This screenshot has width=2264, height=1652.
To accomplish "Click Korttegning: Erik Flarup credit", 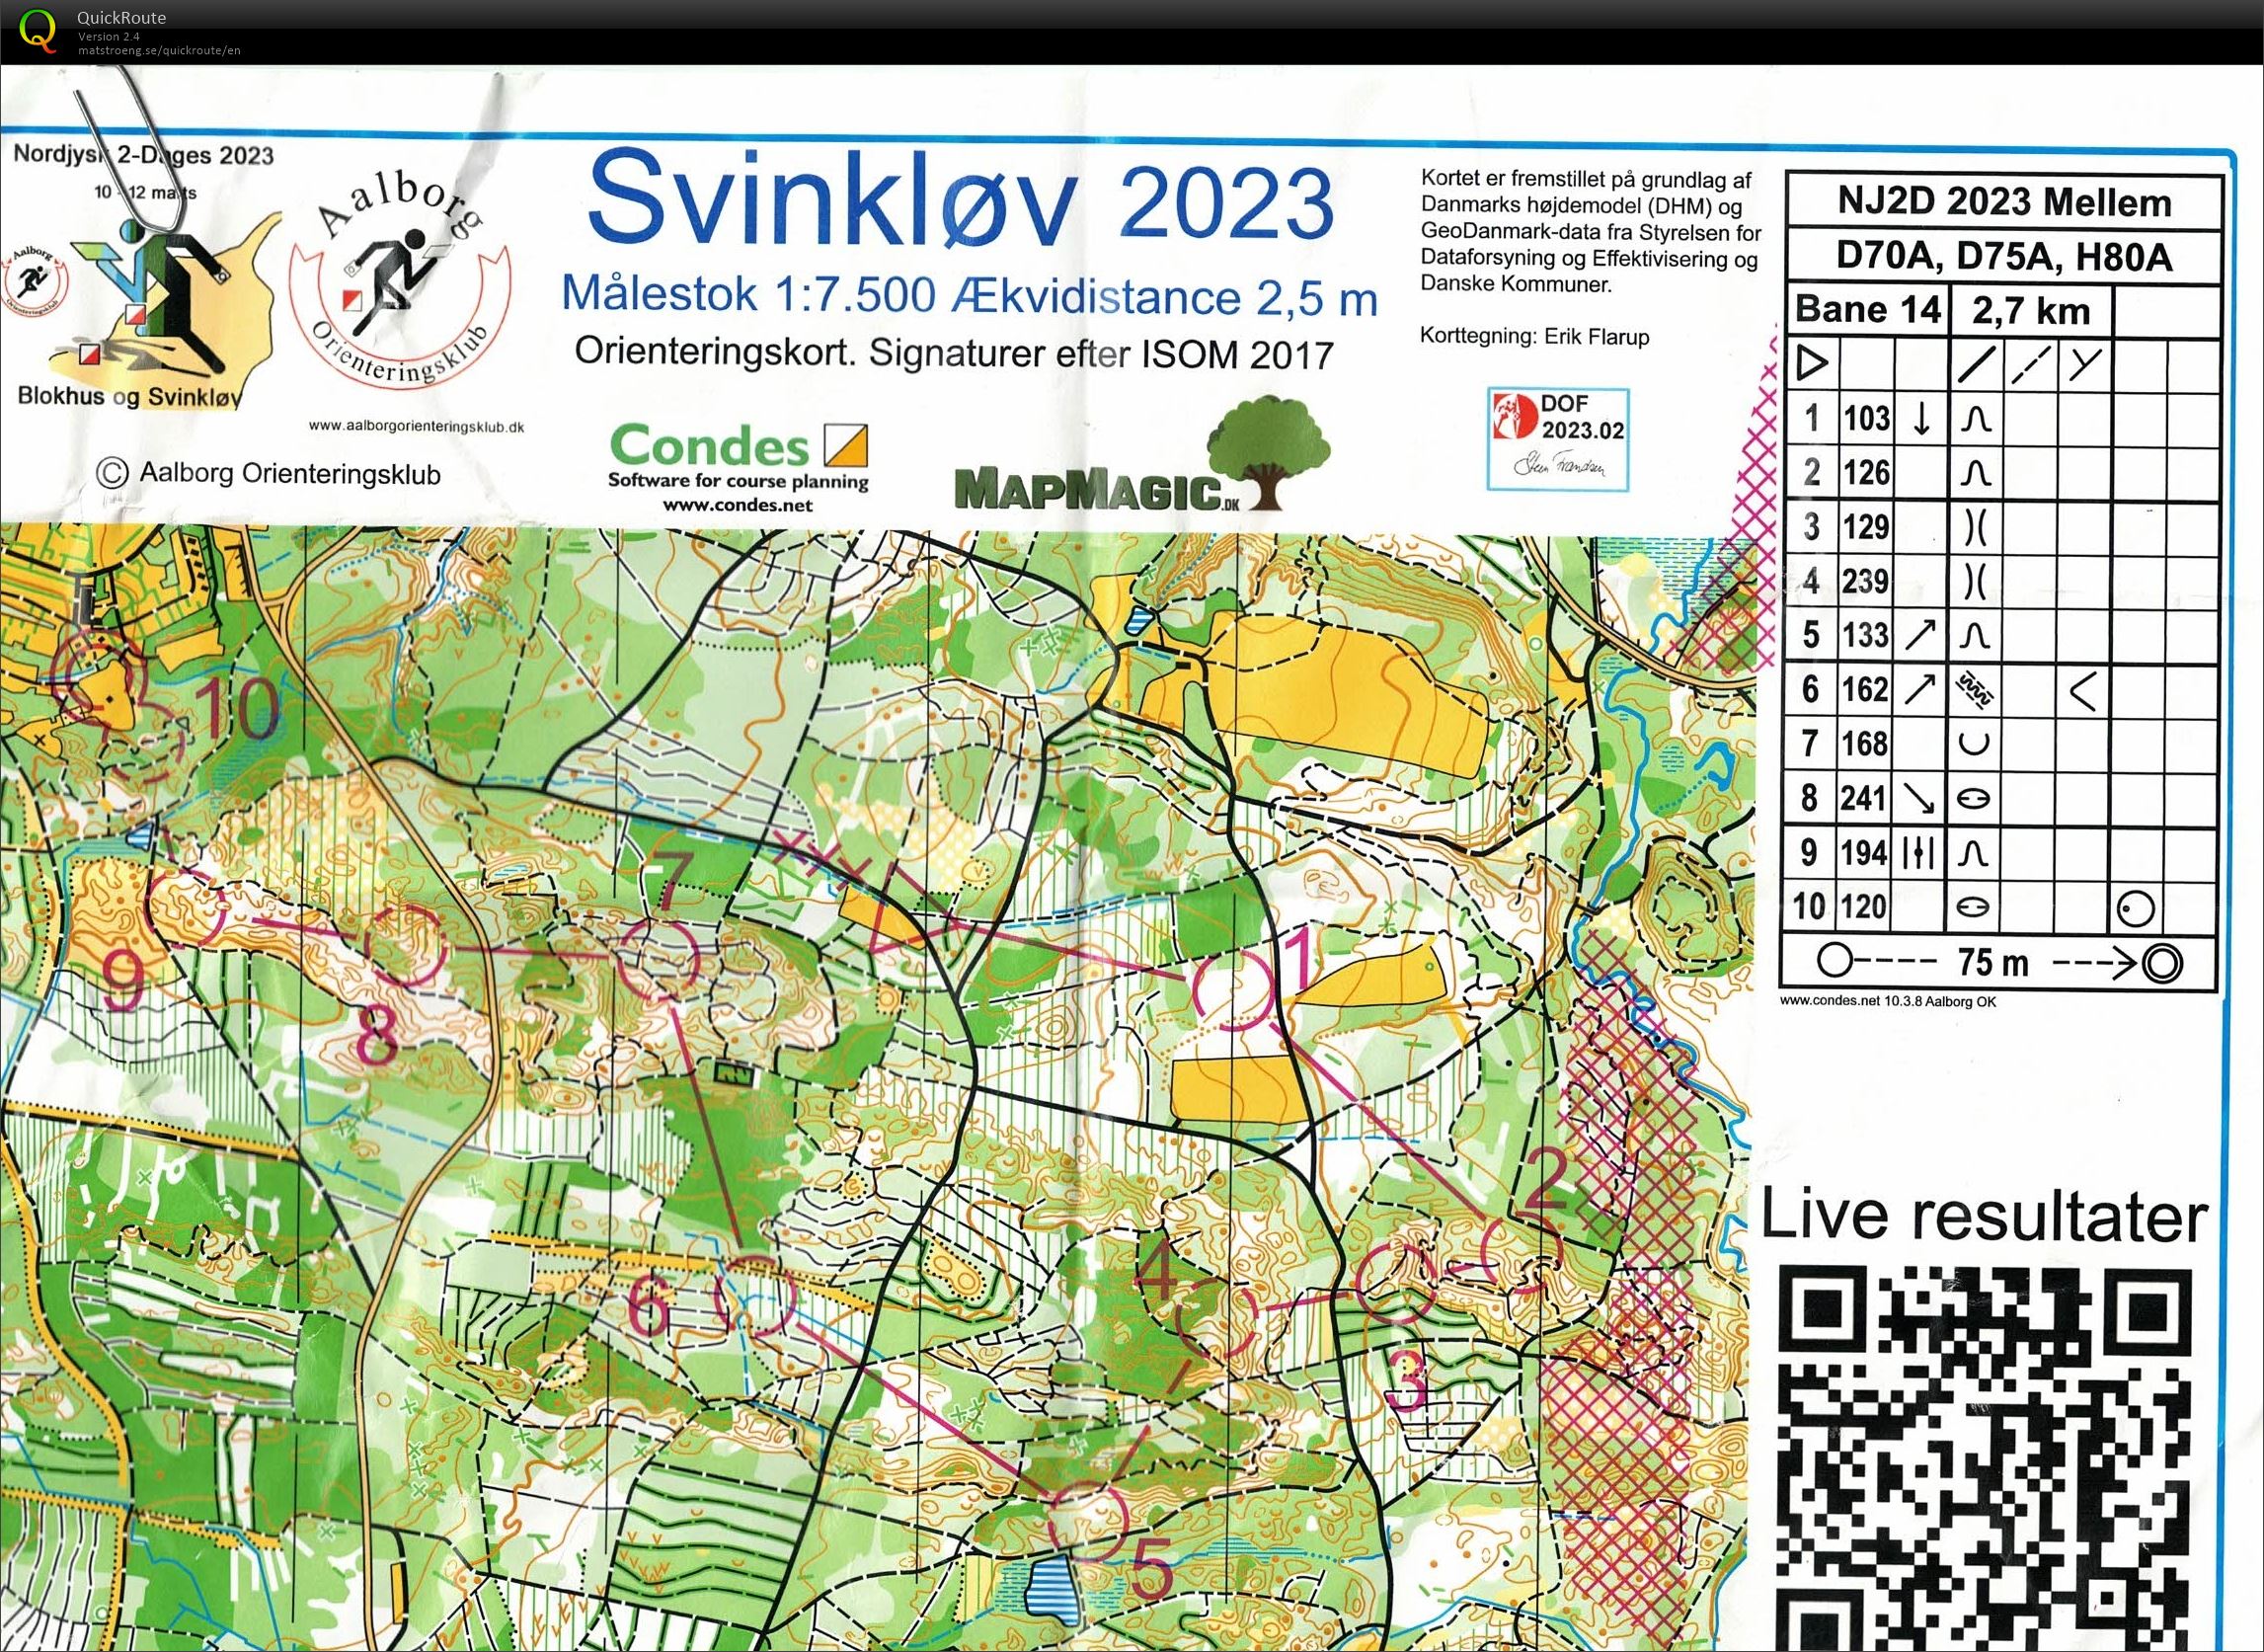I will click(x=1534, y=337).
